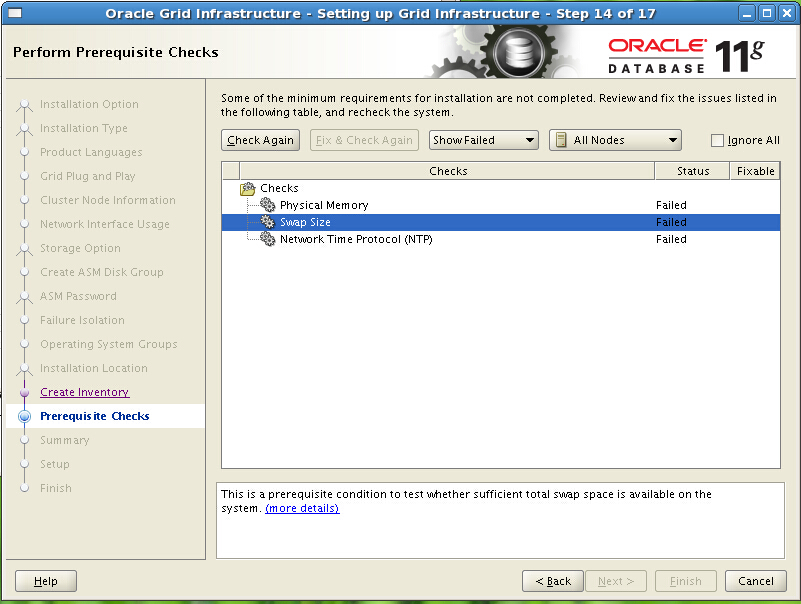
Task: Select Summary step in sidebar
Action: (x=64, y=440)
